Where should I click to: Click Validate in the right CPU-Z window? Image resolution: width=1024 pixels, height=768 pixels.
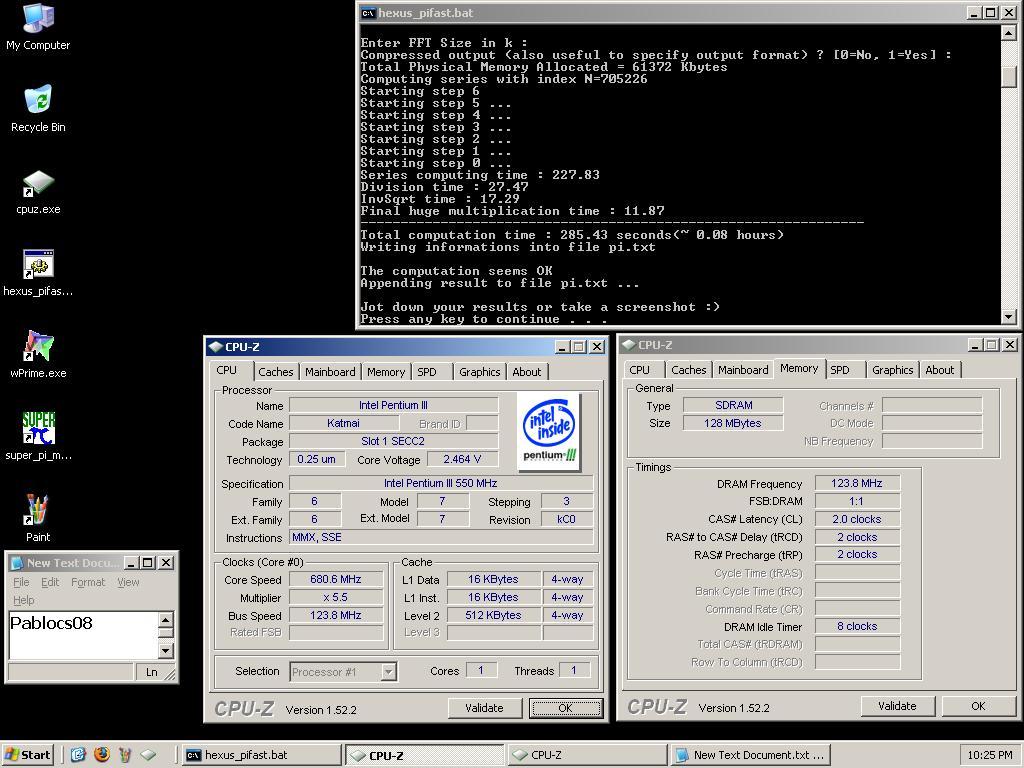(x=897, y=706)
